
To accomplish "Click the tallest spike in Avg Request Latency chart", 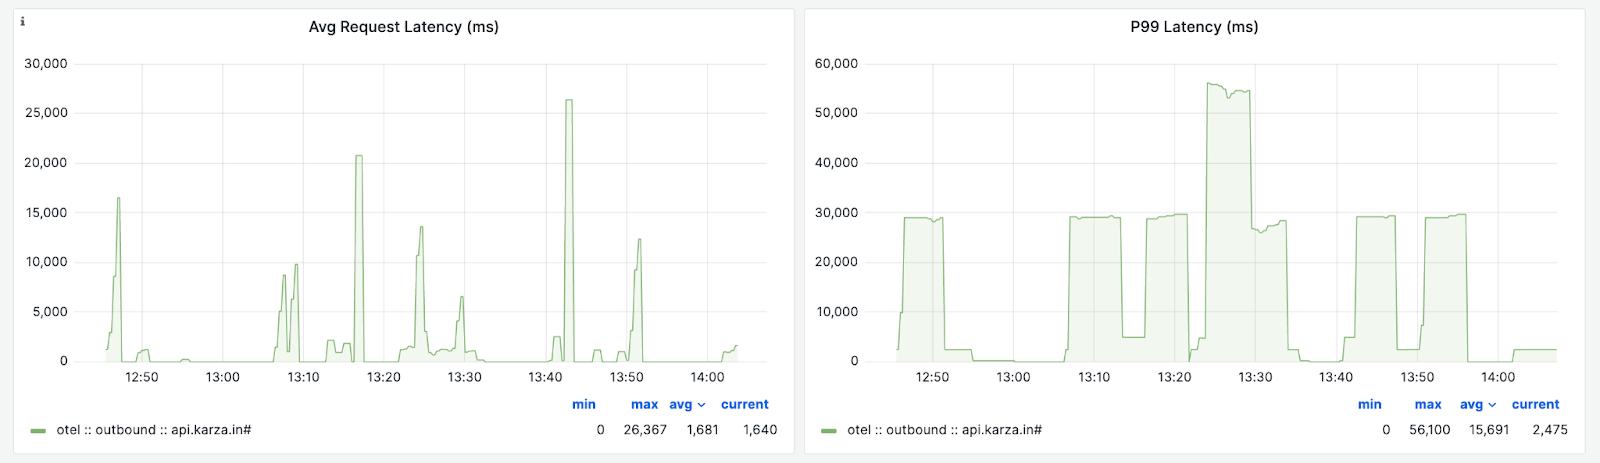I will 569,101.
